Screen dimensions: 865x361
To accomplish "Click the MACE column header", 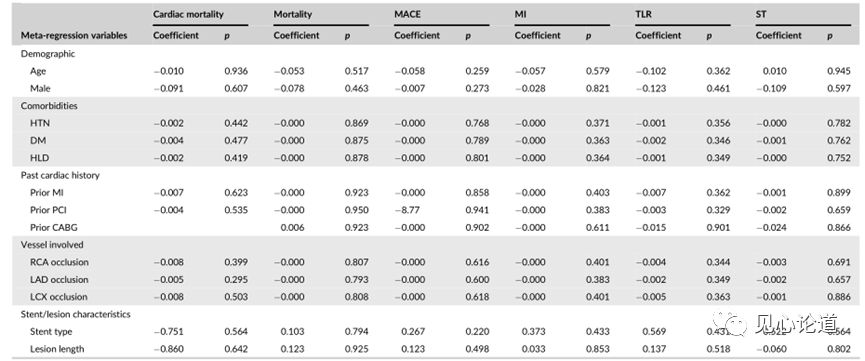I will click(x=405, y=14).
